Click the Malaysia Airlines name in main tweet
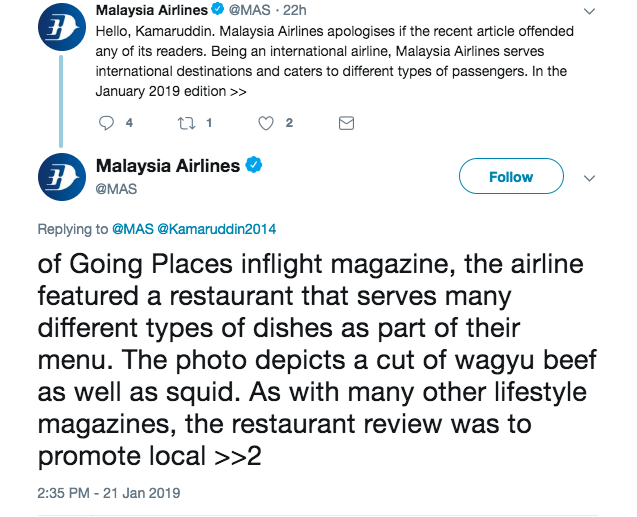637x517 pixels. click(167, 166)
